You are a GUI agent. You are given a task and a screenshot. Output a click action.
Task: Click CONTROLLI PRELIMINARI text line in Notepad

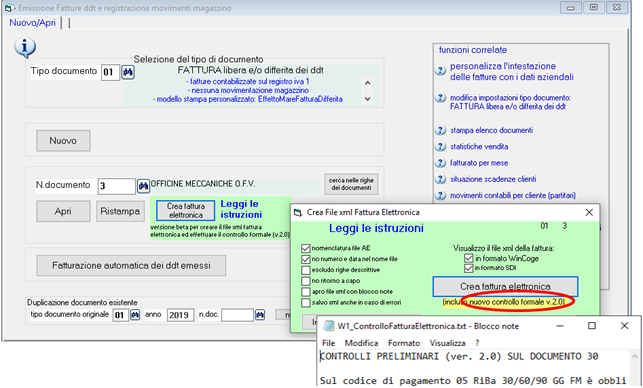459,356
